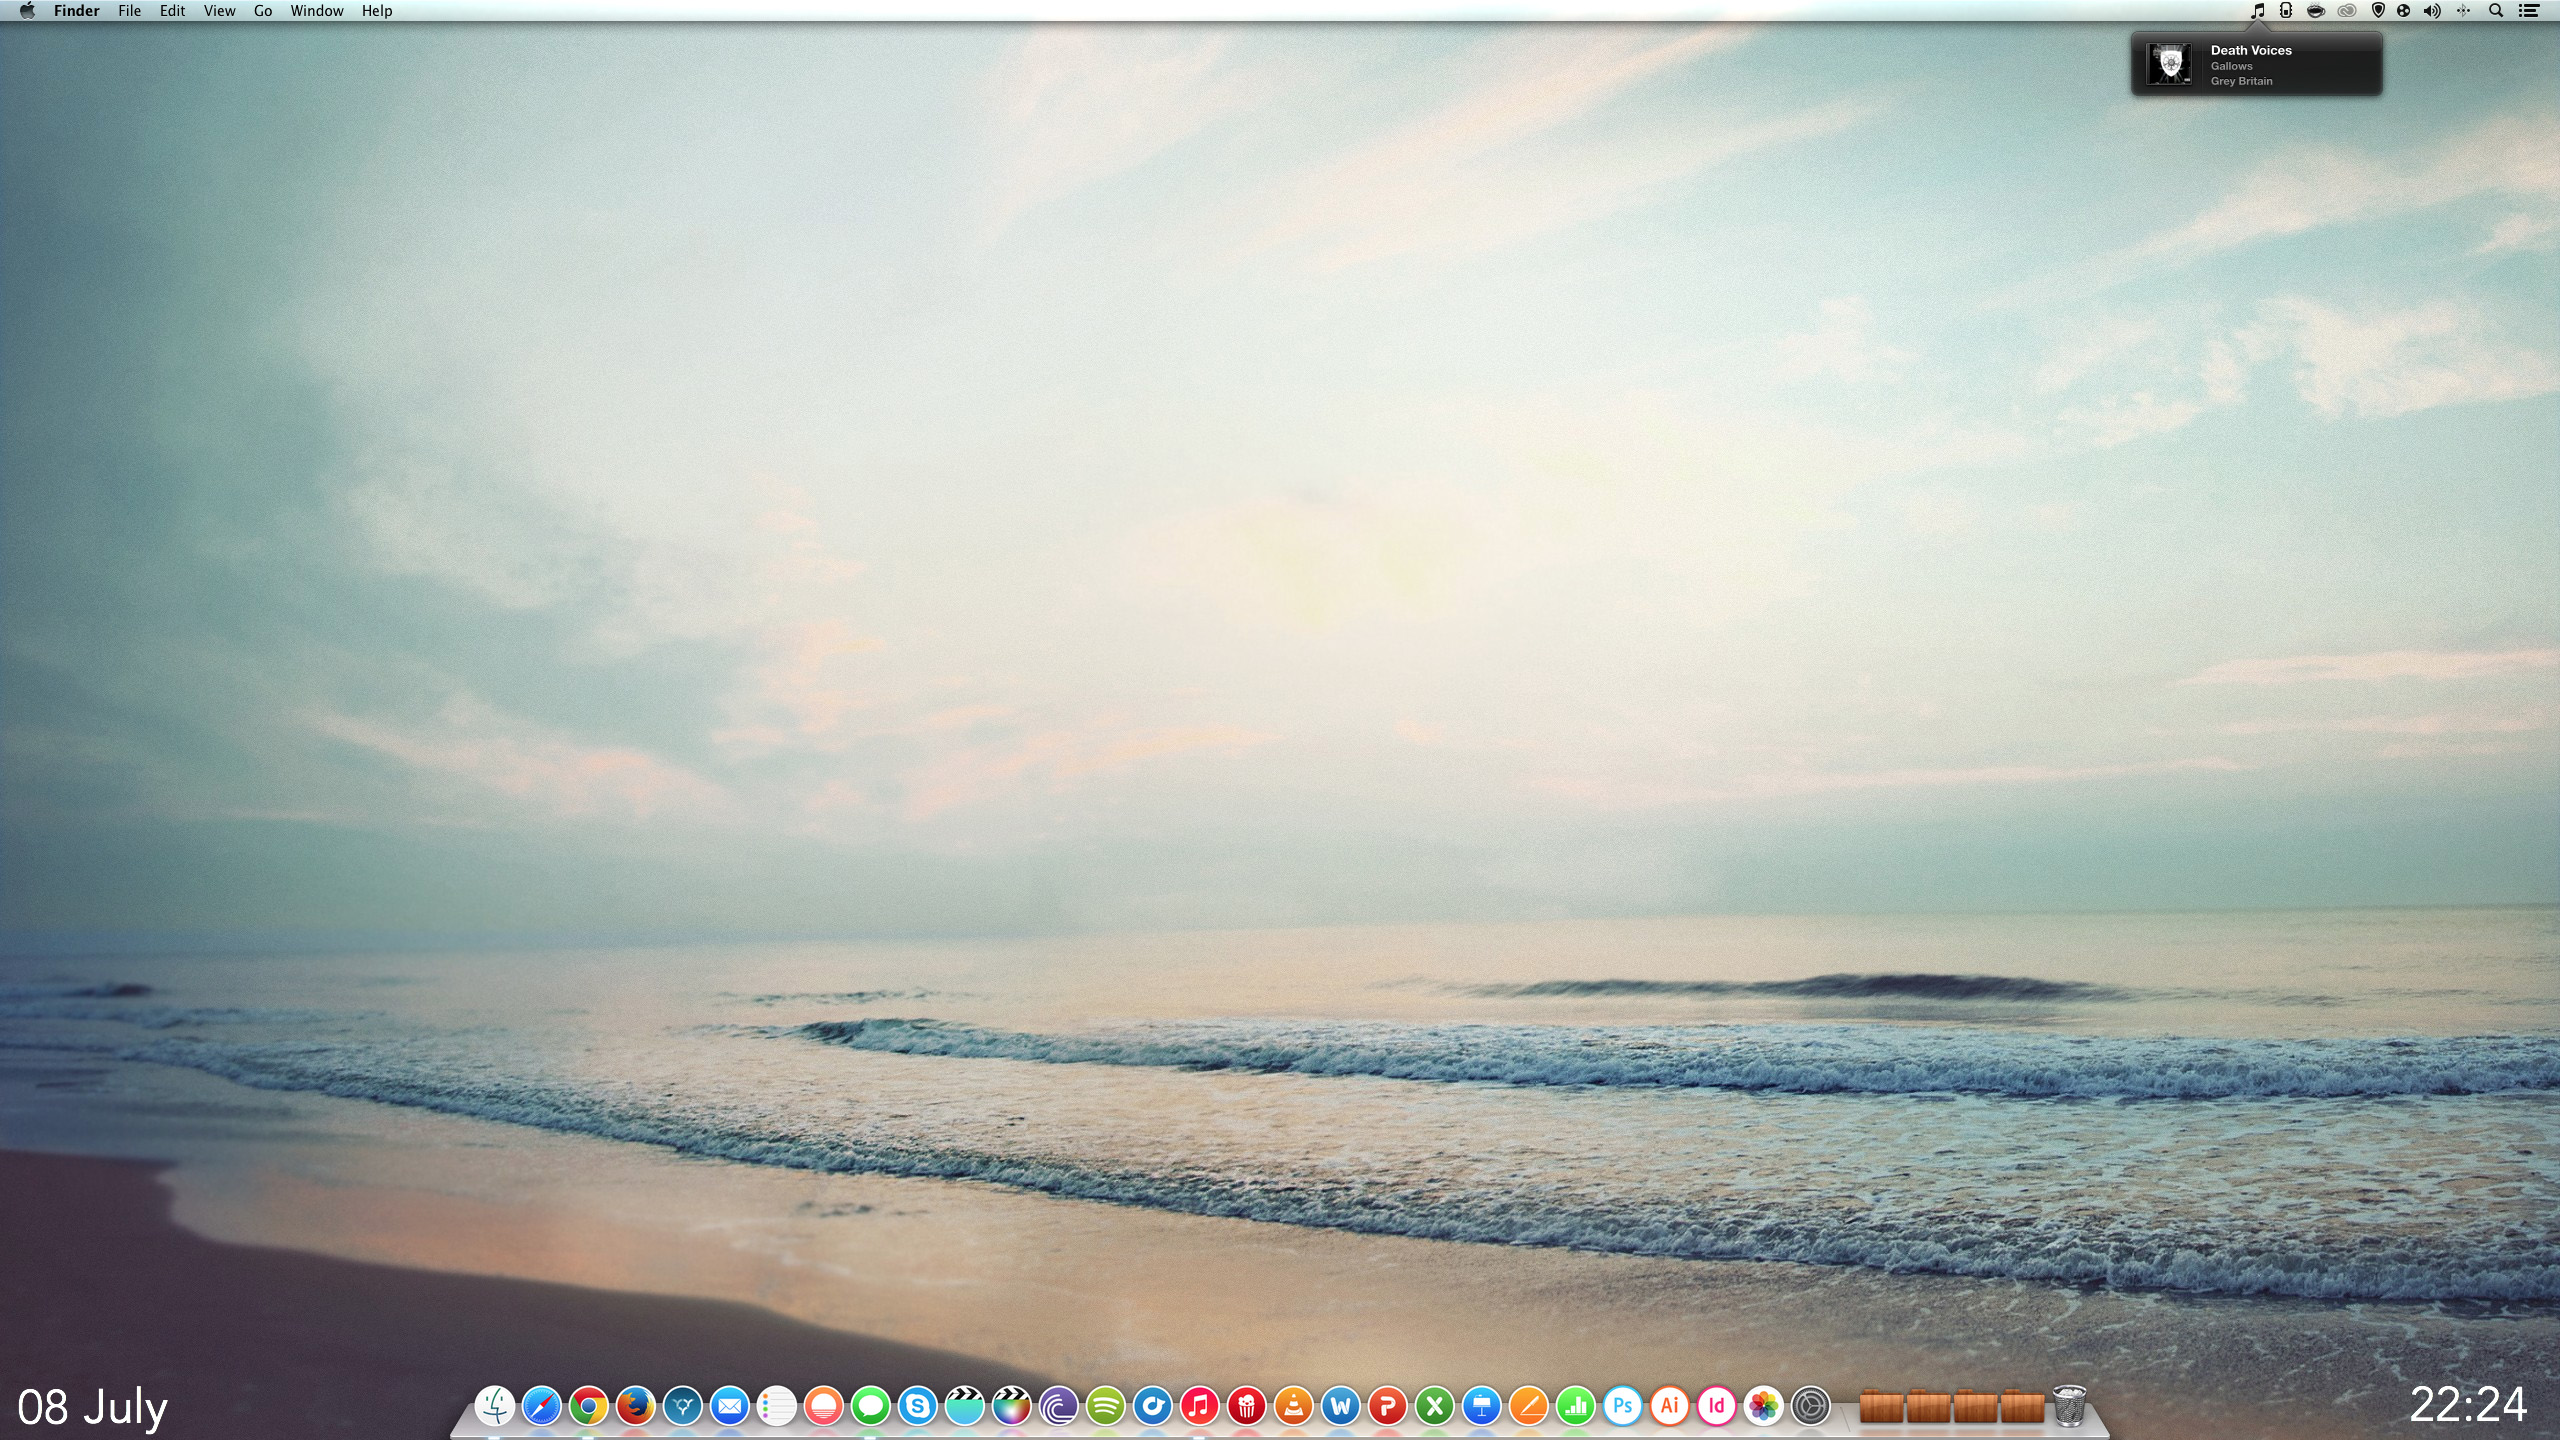The image size is (2560, 1440).
Task: Click the album art thumbnail in popup
Action: (x=2169, y=65)
